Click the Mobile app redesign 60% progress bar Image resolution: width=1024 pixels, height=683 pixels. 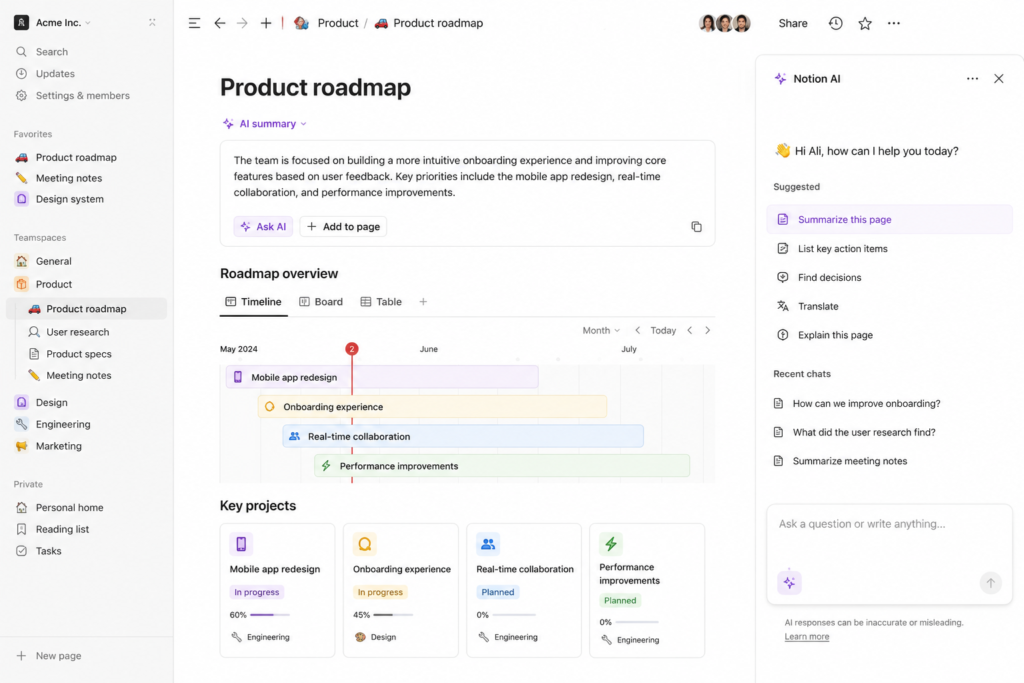pos(270,614)
